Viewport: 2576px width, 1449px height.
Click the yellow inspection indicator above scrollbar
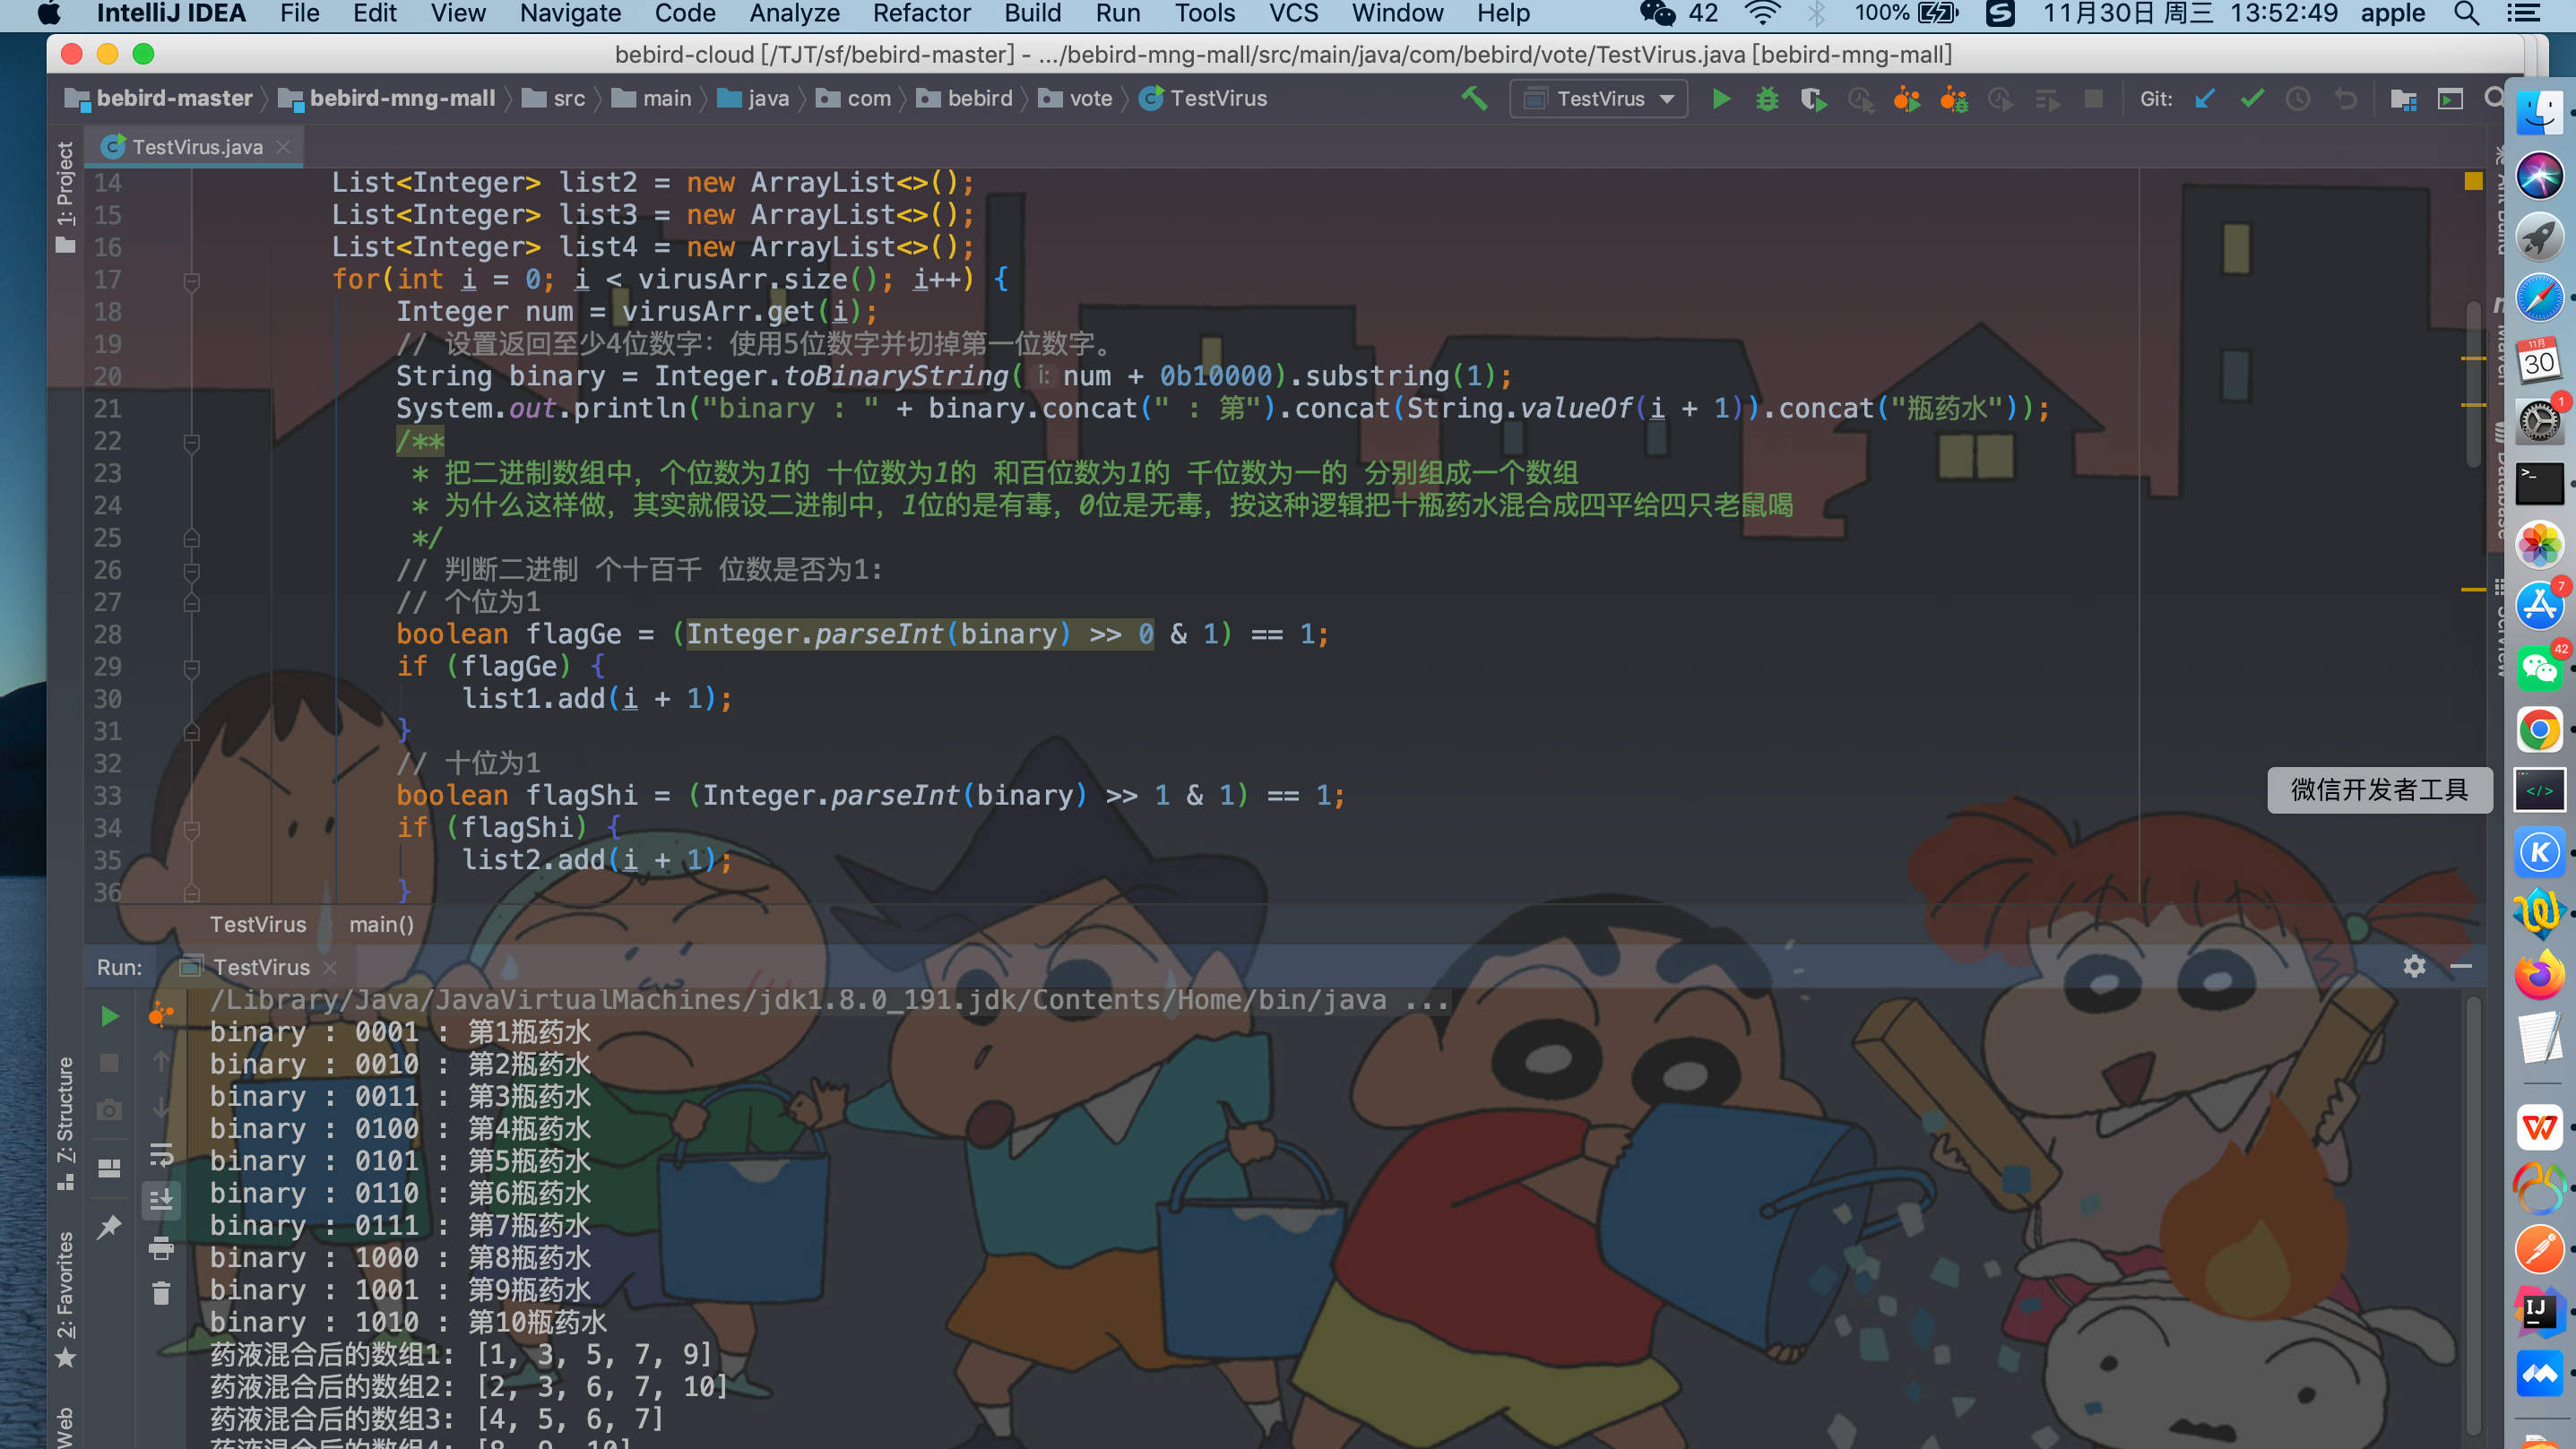click(2472, 181)
